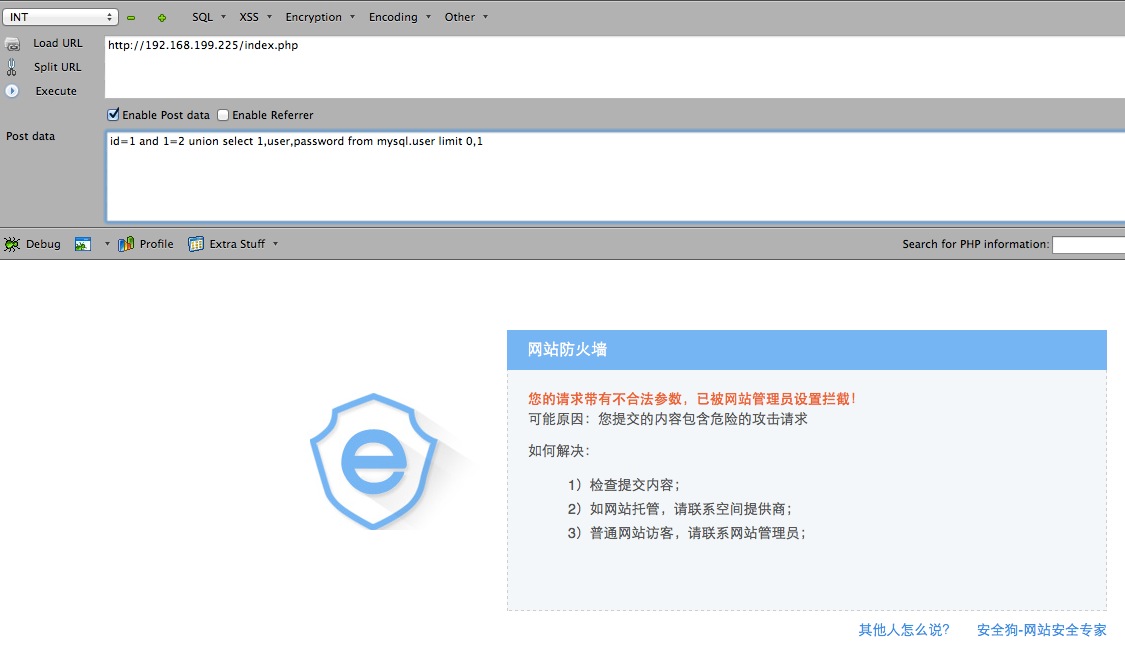Expand the Extra Stuff dropdown arrow

point(275,244)
